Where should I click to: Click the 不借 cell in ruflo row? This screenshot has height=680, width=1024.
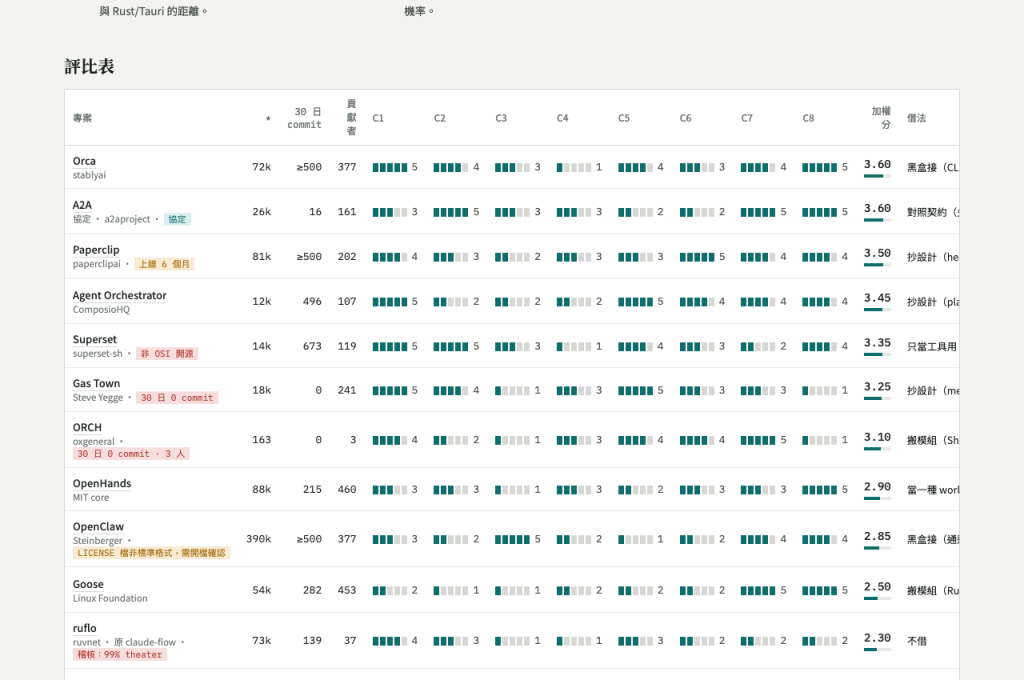(917, 641)
